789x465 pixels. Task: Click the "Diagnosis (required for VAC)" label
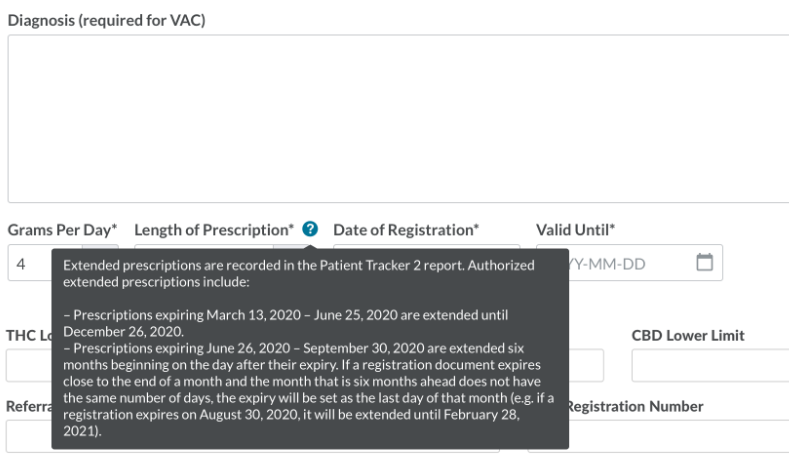(x=107, y=20)
